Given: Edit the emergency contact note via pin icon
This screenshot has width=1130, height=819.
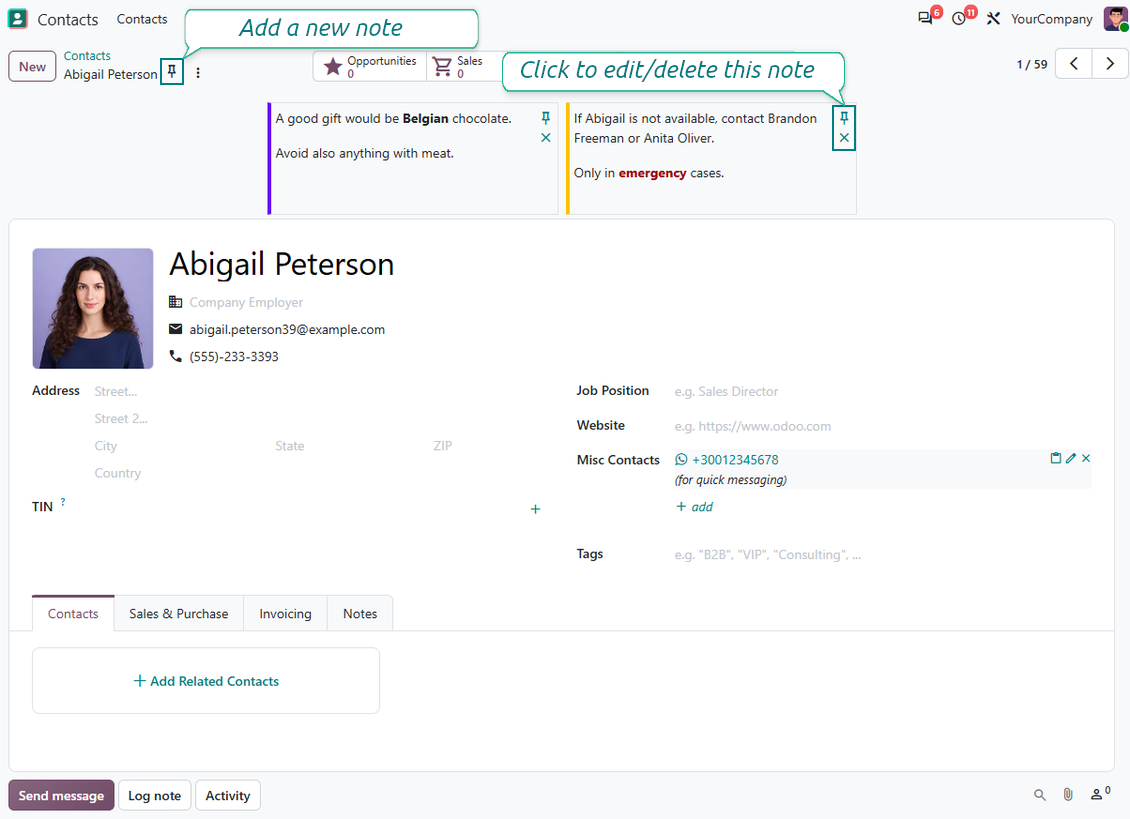Looking at the screenshot, I should [x=844, y=118].
